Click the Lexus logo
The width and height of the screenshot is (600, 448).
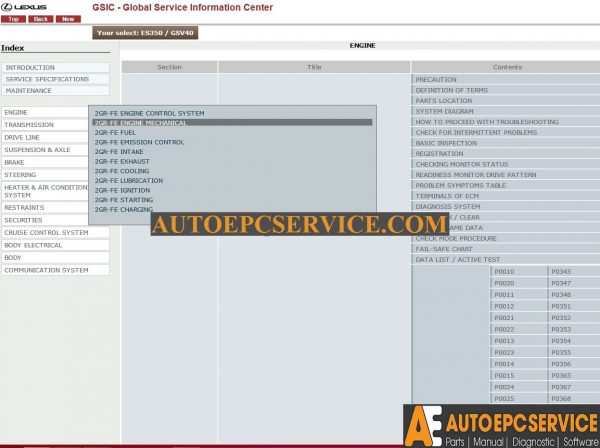[x=24, y=7]
